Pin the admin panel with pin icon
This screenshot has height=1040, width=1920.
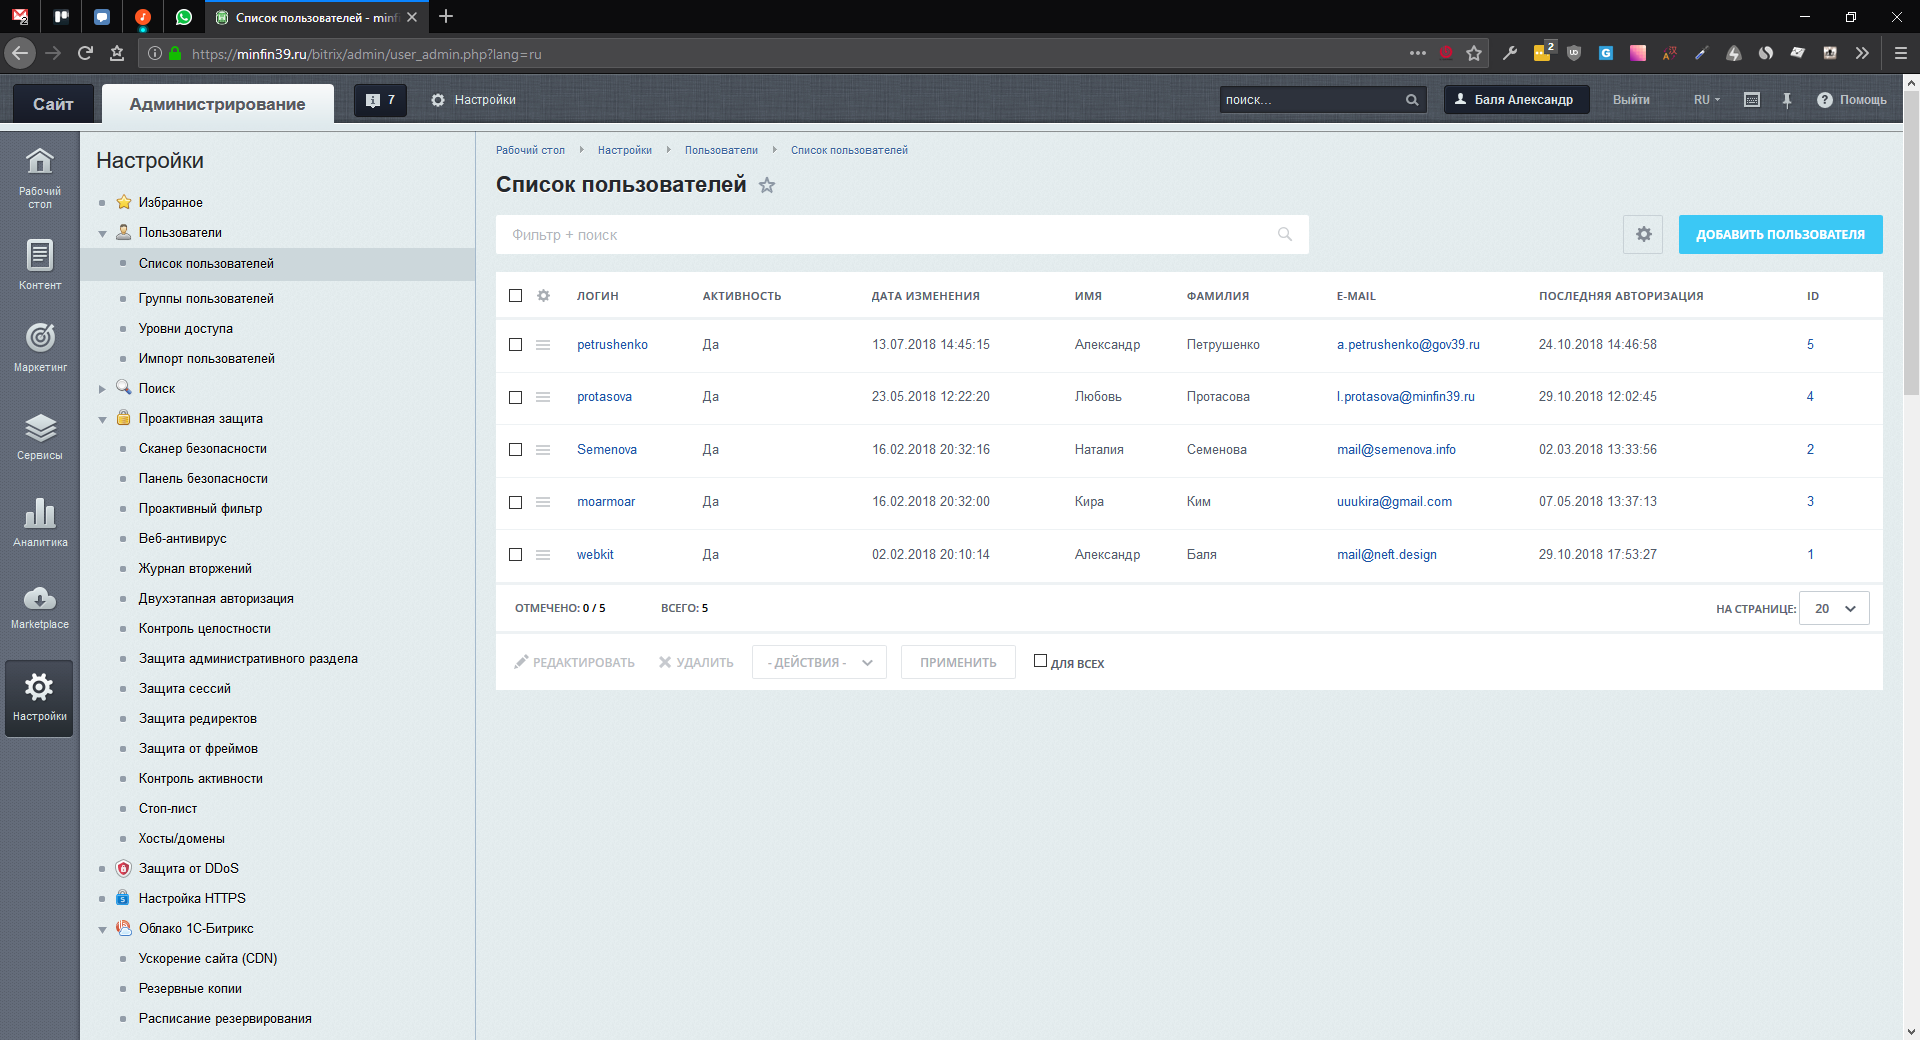click(1787, 100)
